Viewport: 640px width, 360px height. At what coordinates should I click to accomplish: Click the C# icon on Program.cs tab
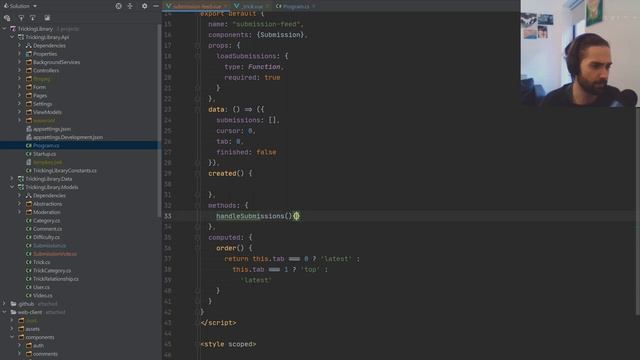[x=278, y=6]
